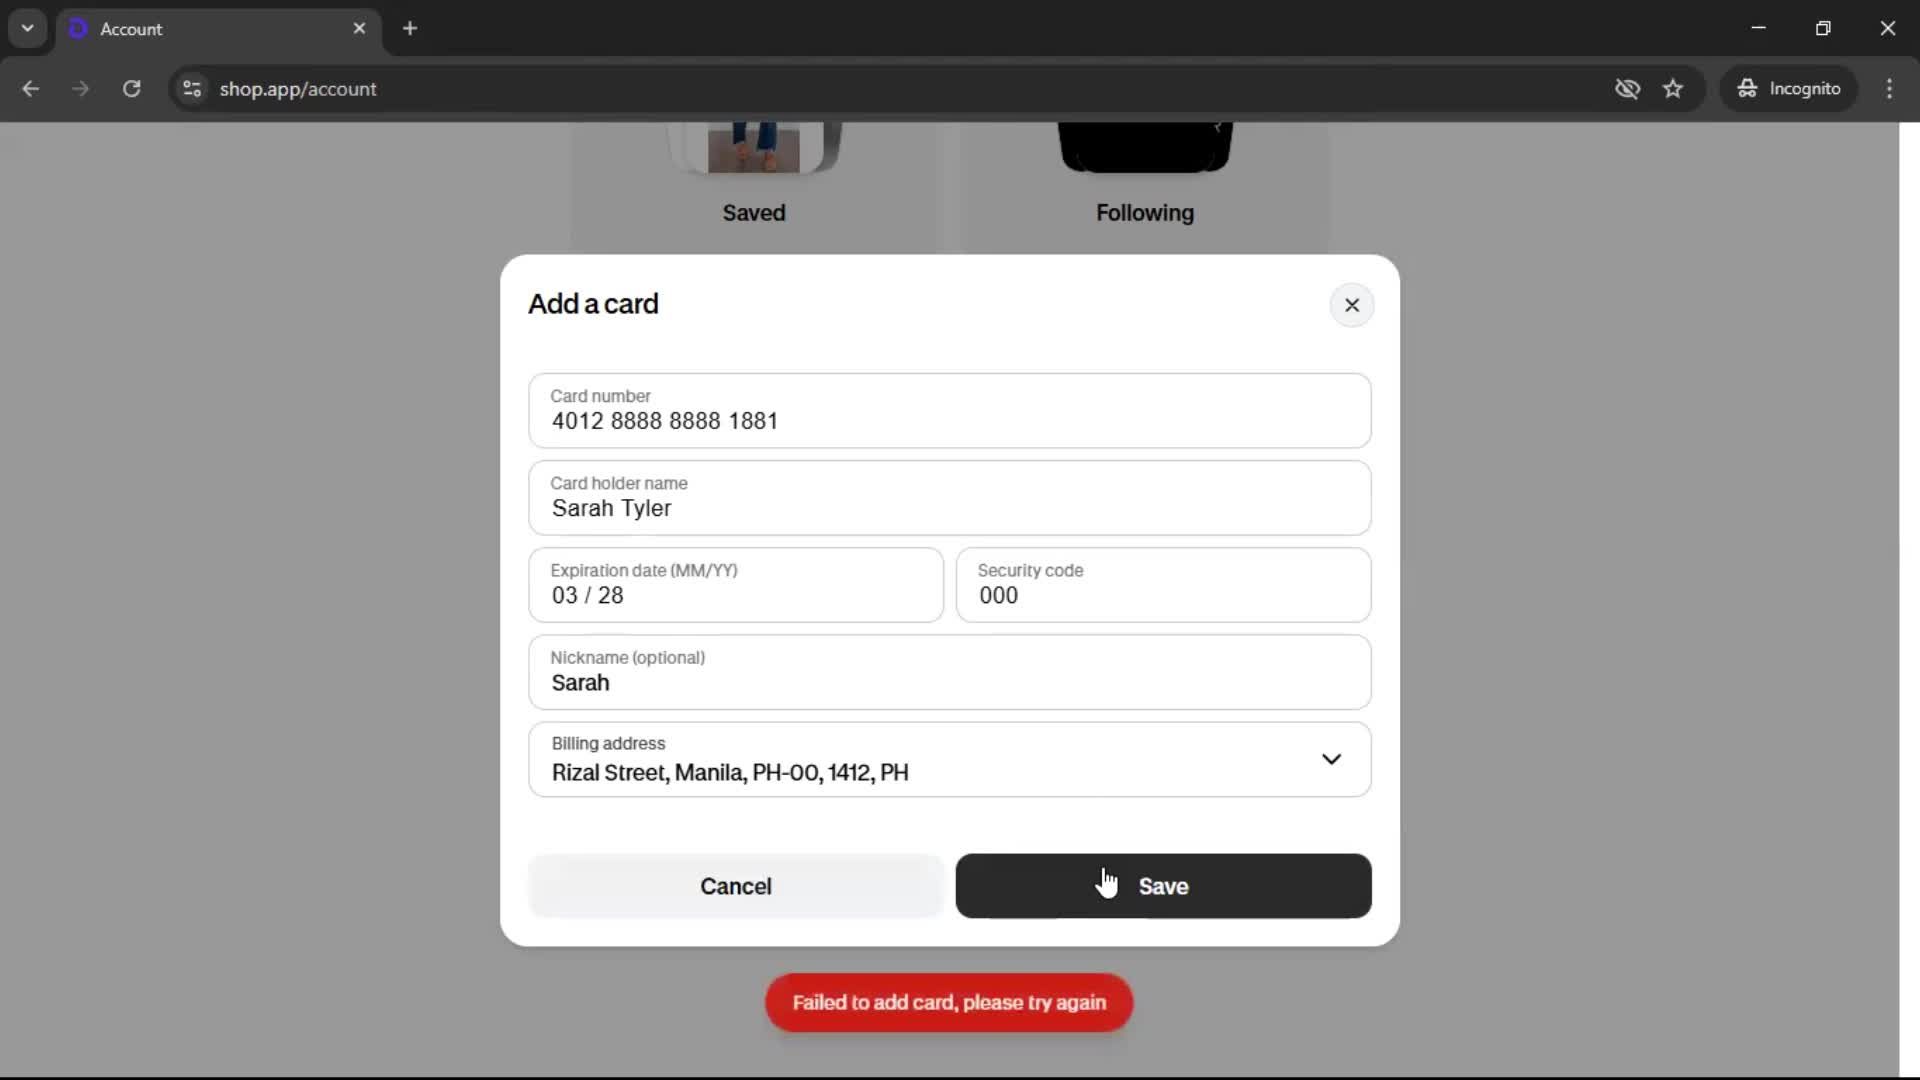
Task: Focus the Security code field
Action: (x=1163, y=585)
